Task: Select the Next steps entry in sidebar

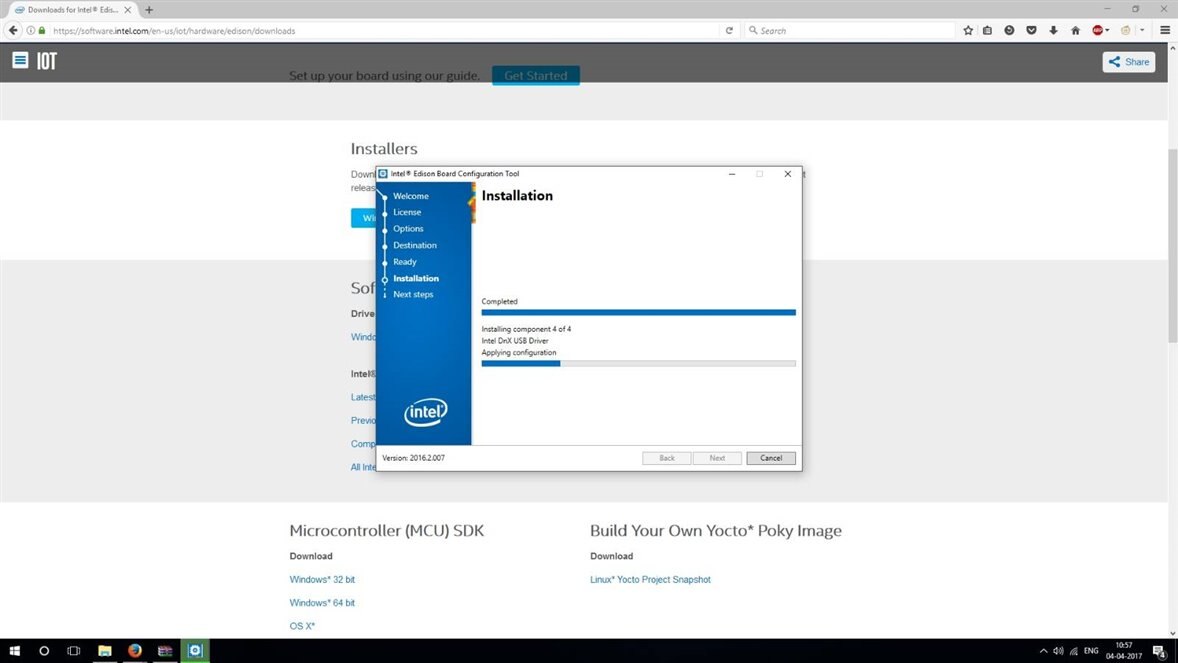Action: (x=413, y=295)
